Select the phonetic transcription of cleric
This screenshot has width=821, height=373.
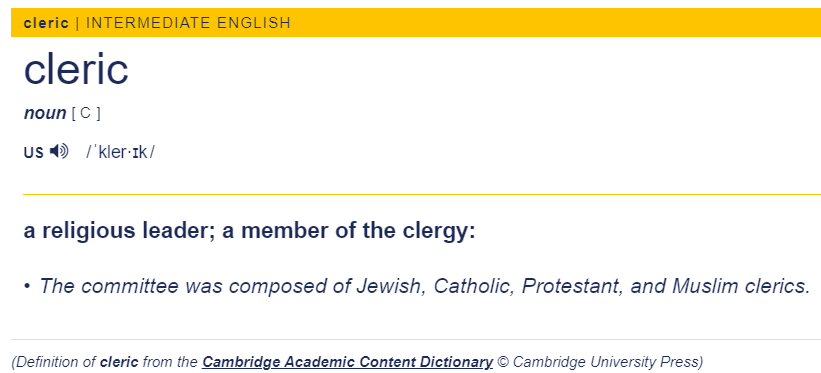pyautogui.click(x=120, y=152)
